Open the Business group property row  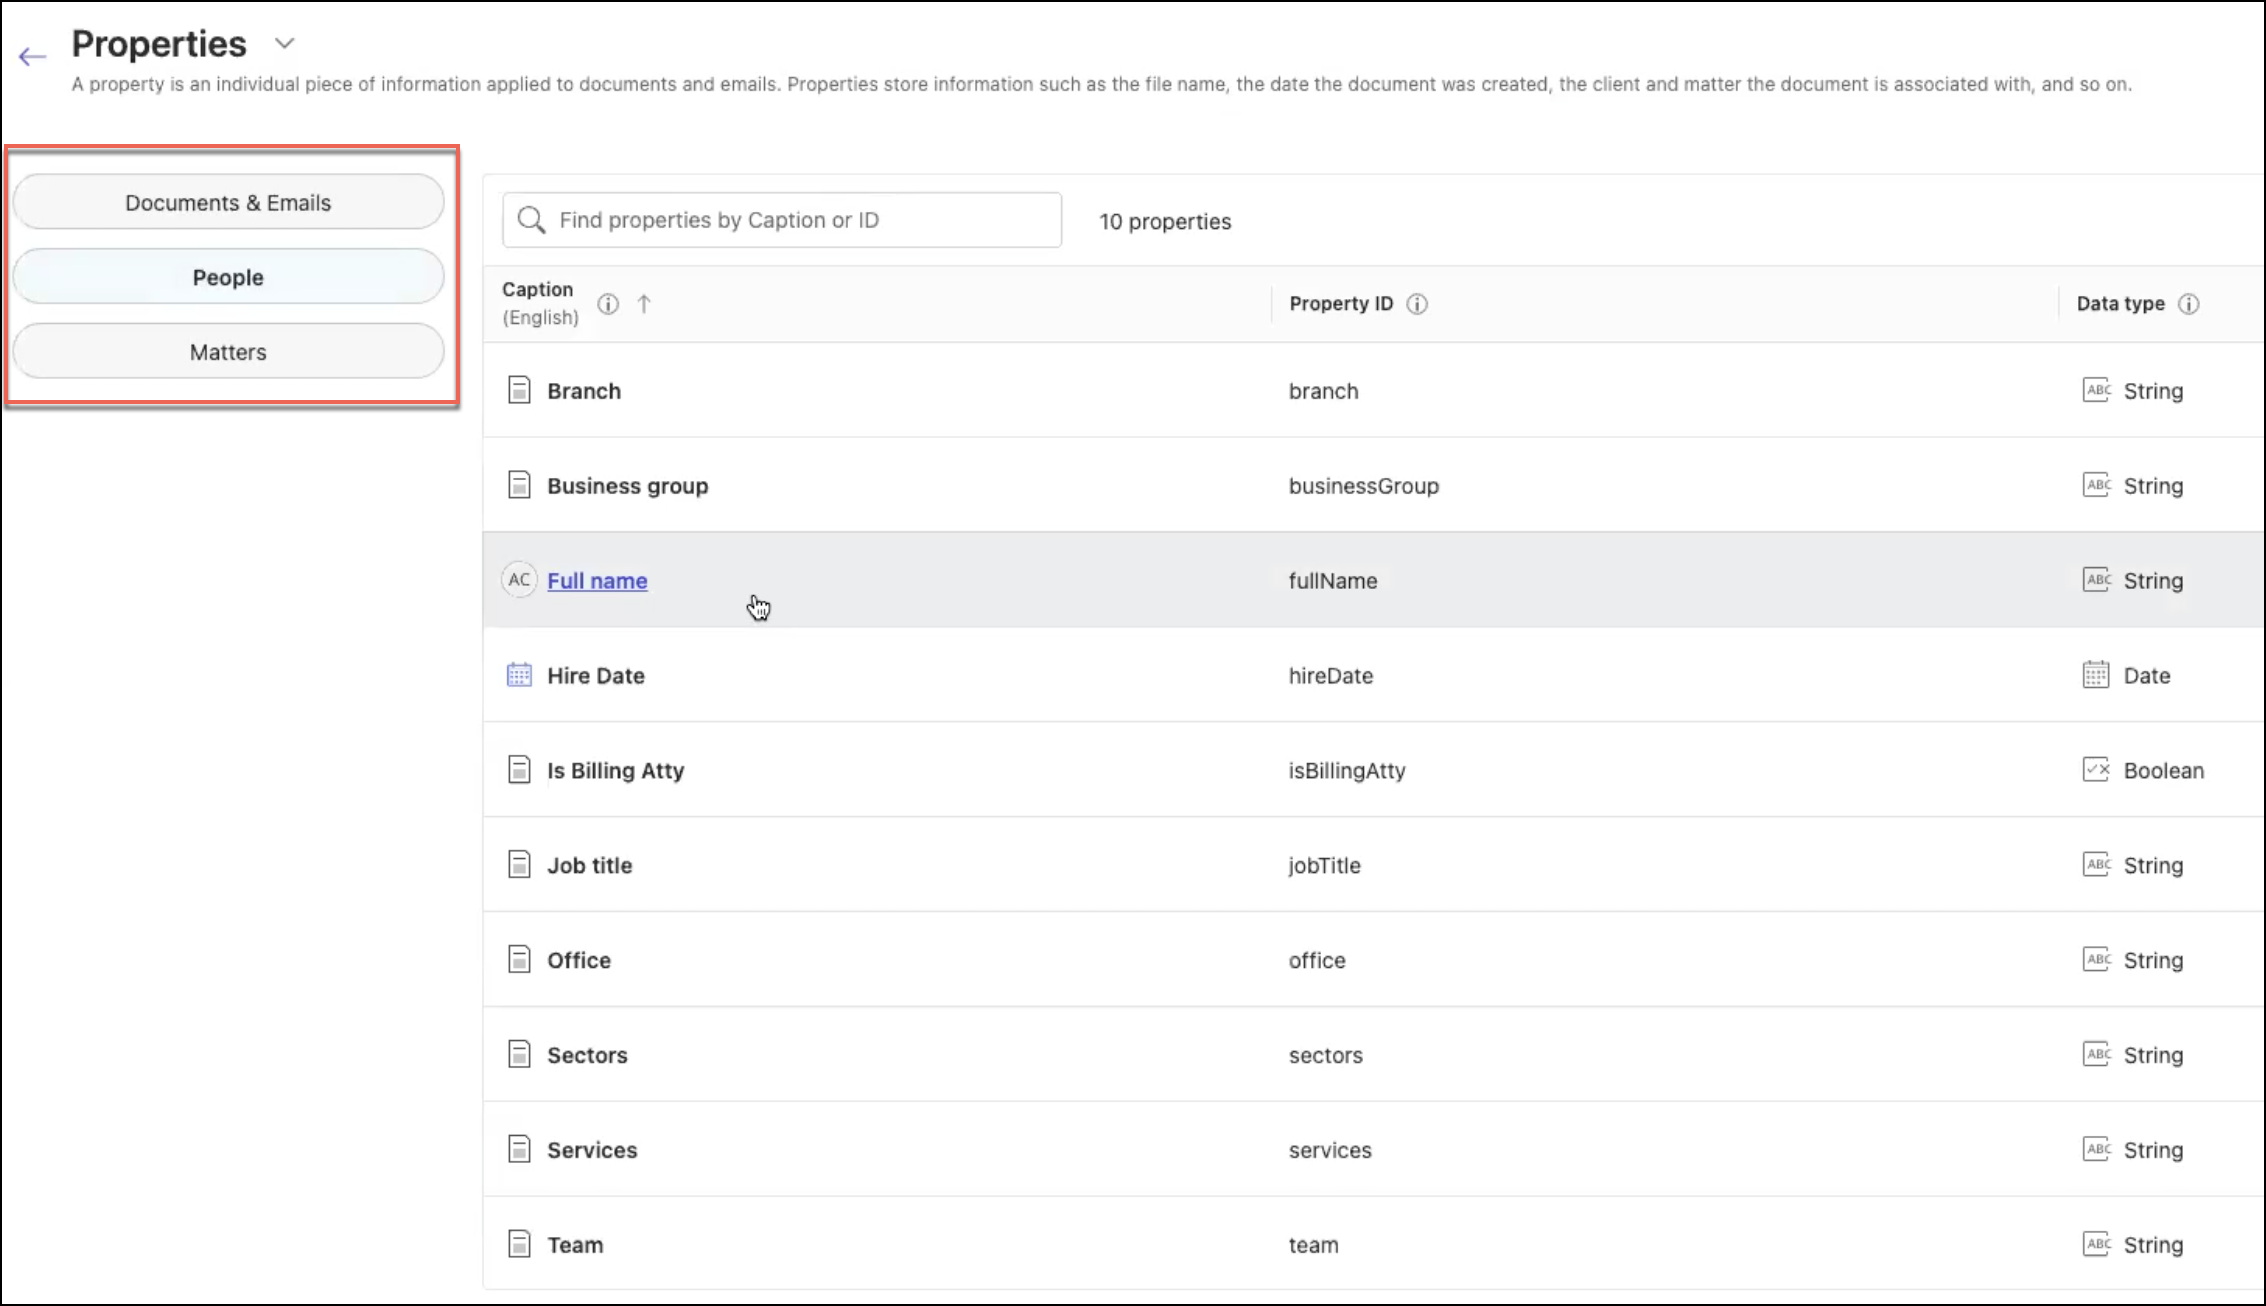(627, 486)
